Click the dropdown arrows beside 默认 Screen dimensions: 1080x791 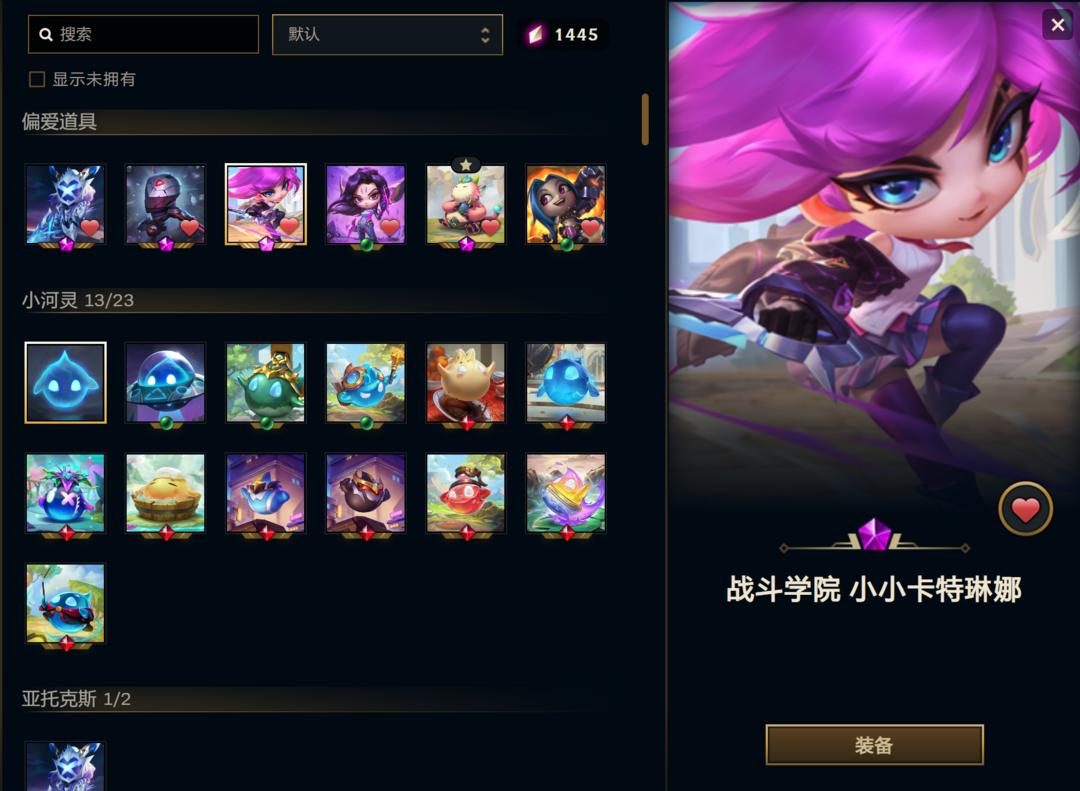pyautogui.click(x=485, y=35)
